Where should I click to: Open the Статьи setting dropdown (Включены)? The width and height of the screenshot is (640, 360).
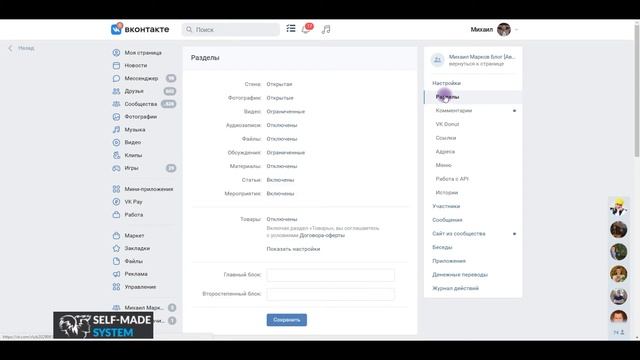280,180
